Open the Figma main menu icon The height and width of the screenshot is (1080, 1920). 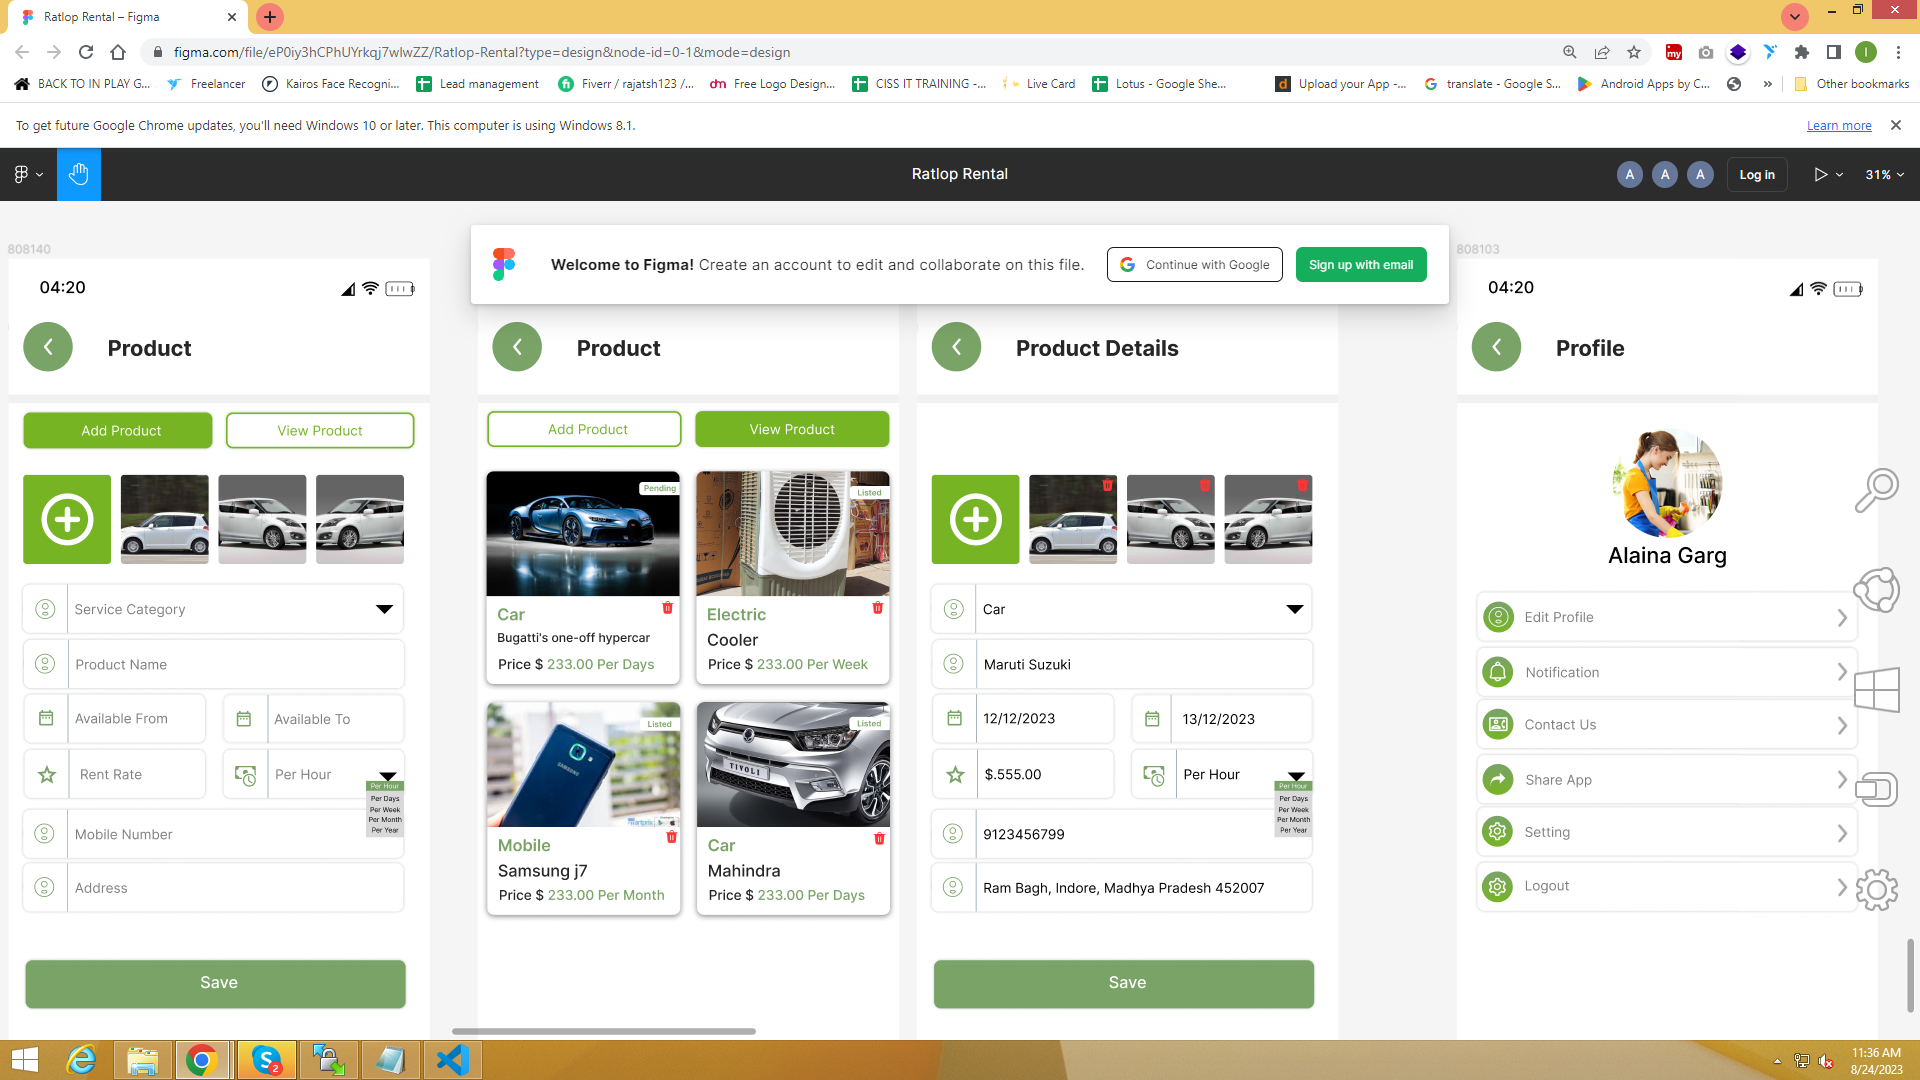point(22,174)
